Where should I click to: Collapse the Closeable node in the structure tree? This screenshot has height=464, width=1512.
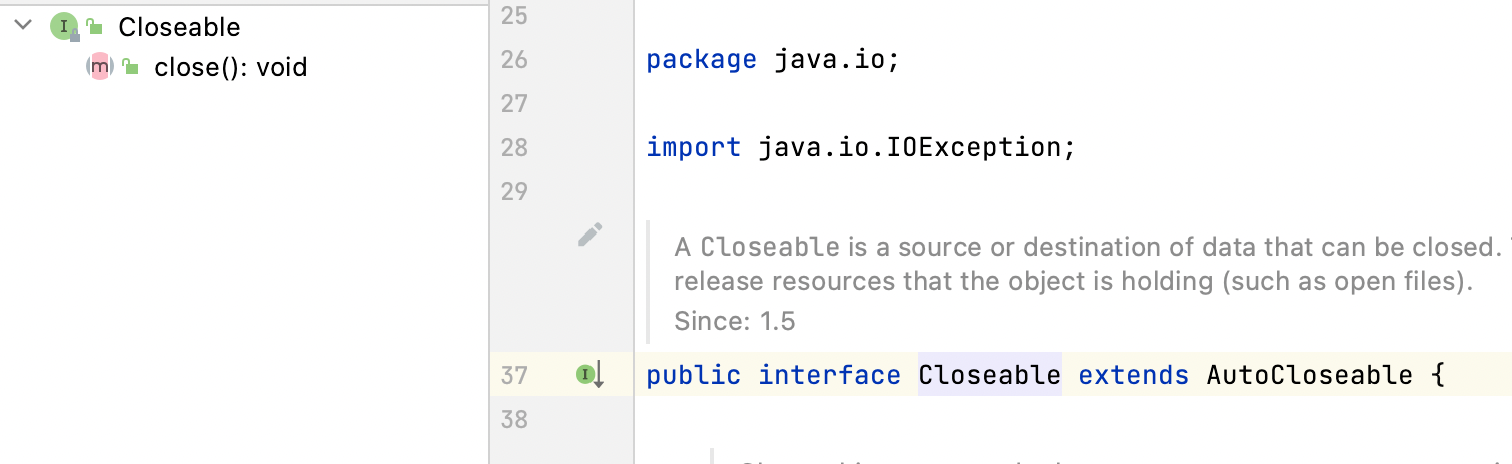click(24, 26)
